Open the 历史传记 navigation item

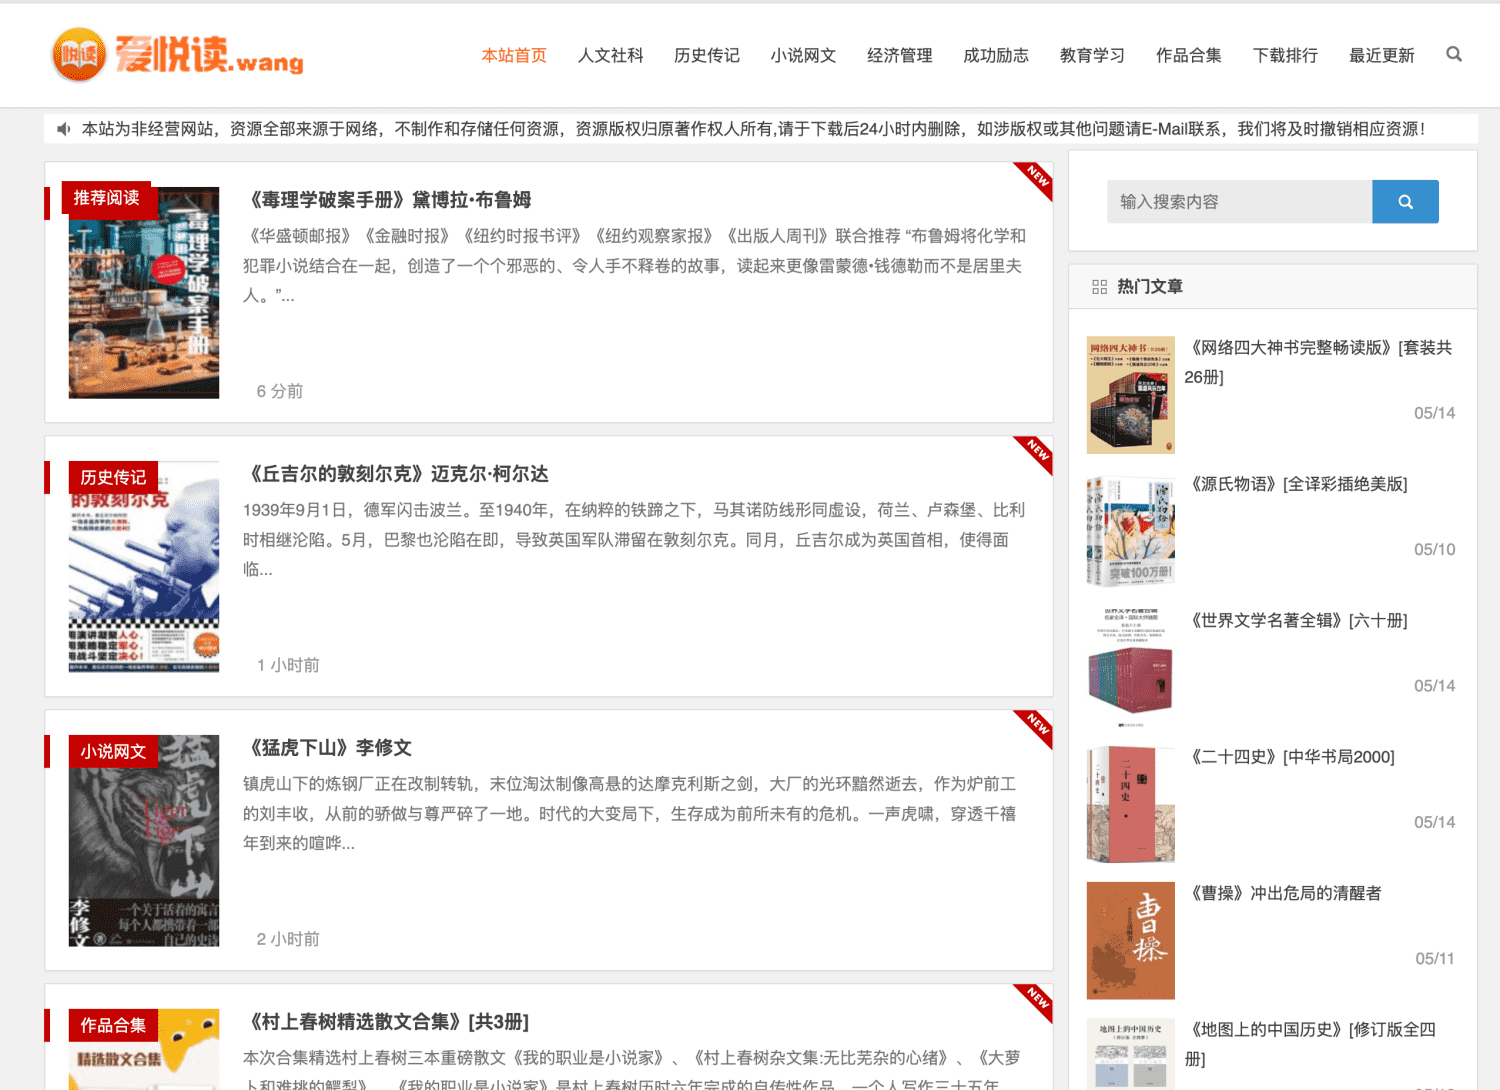(707, 55)
